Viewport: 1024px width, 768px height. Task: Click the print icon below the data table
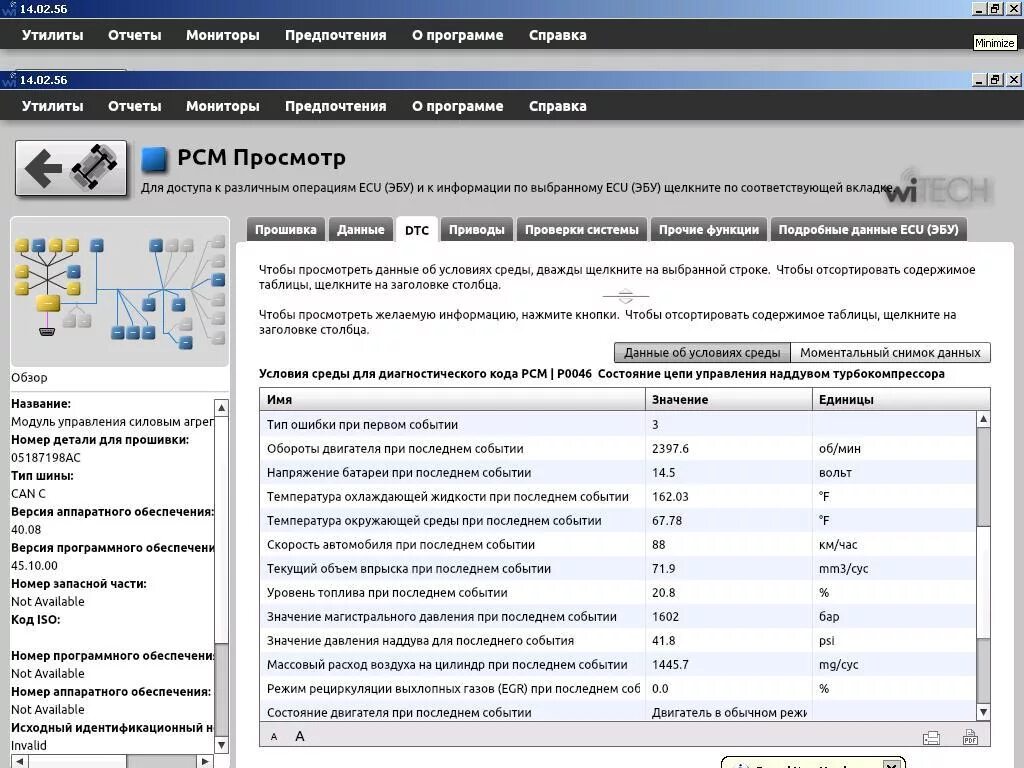coord(931,737)
